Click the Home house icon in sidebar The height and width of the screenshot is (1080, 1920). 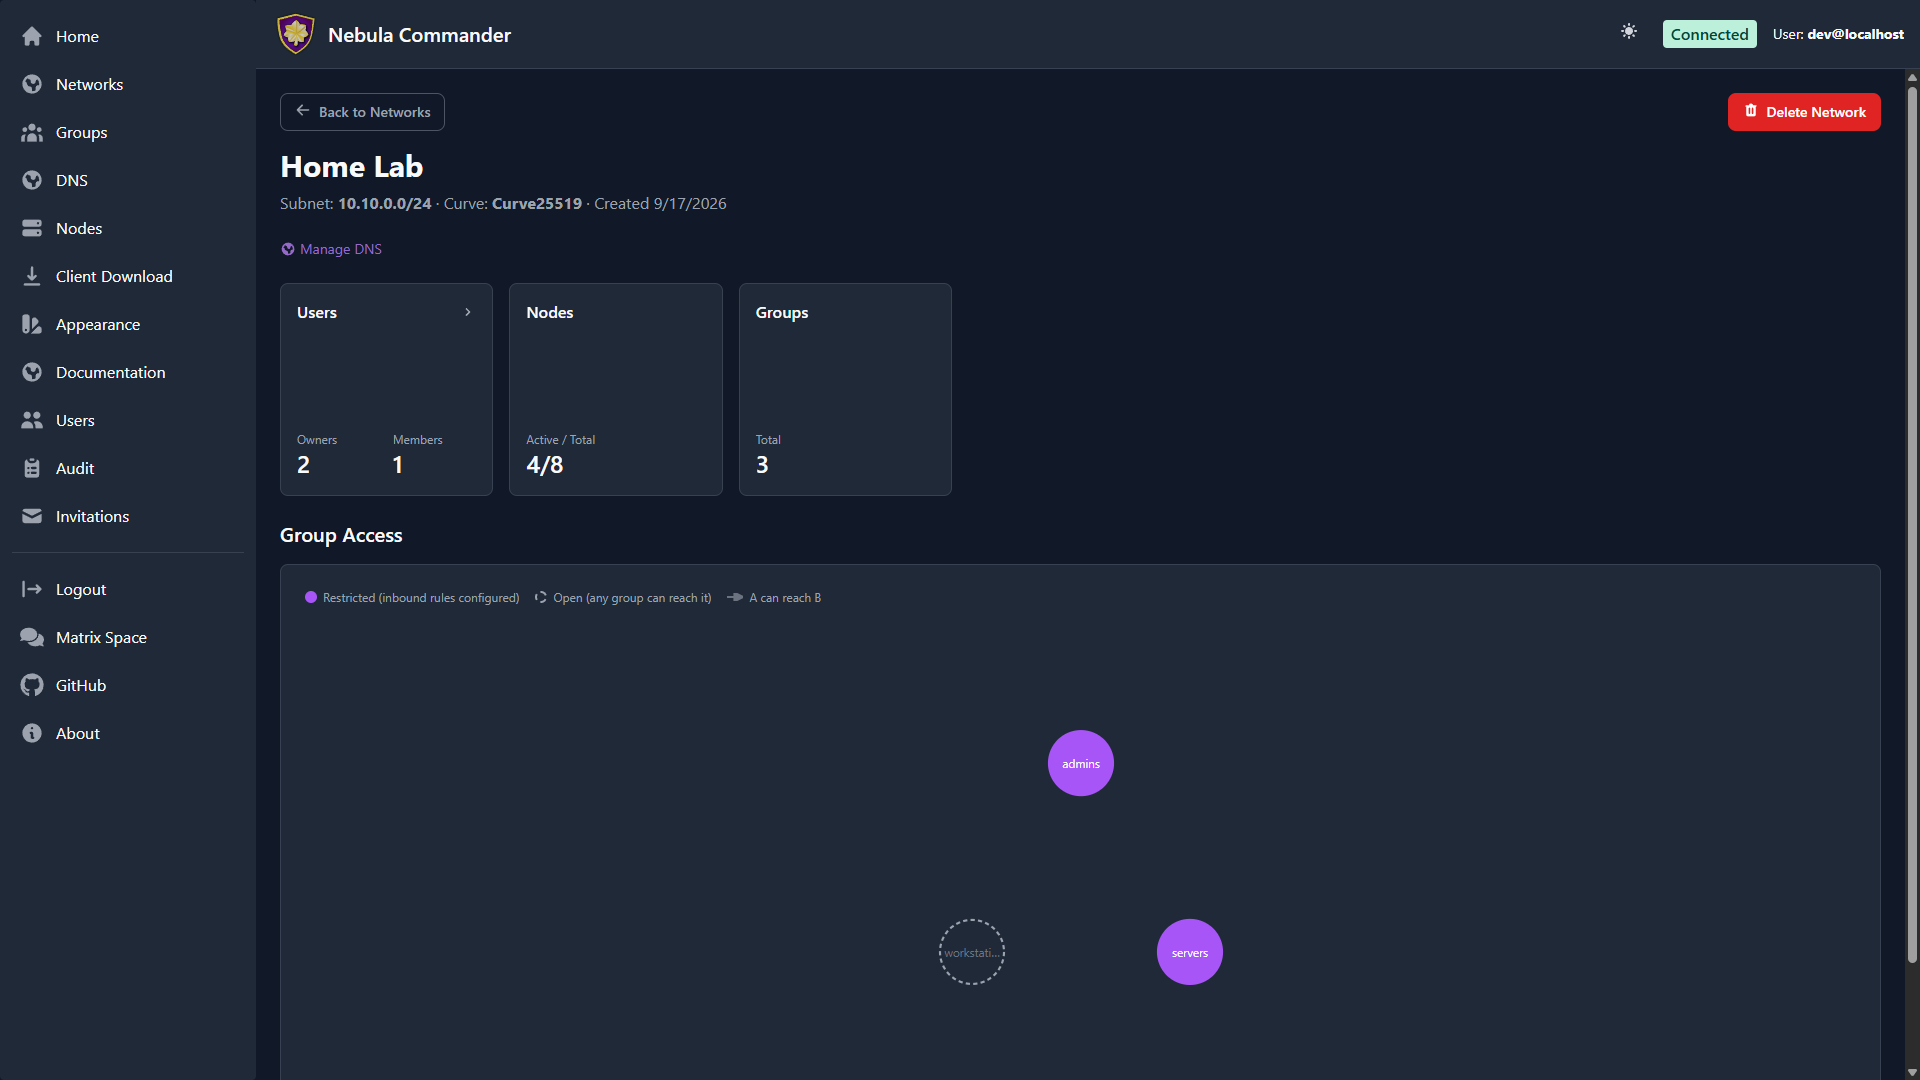(32, 36)
